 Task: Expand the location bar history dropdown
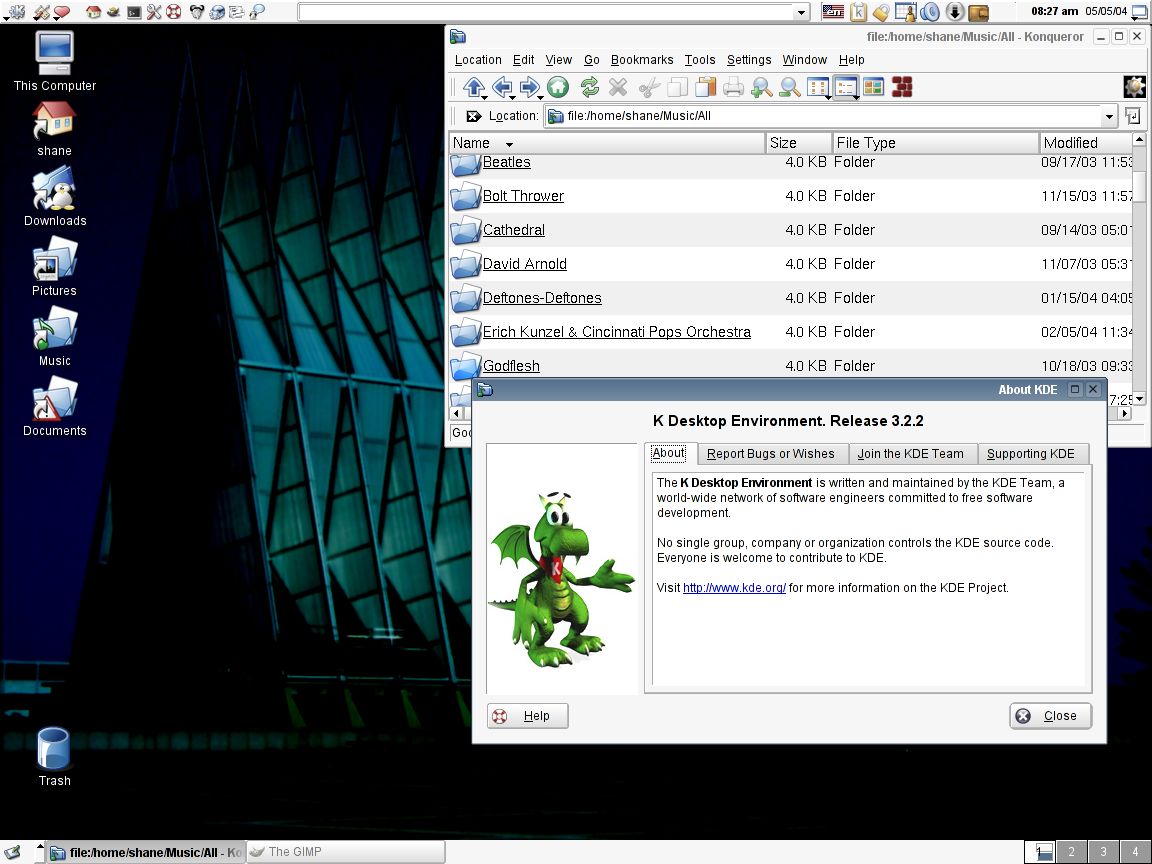1109,116
